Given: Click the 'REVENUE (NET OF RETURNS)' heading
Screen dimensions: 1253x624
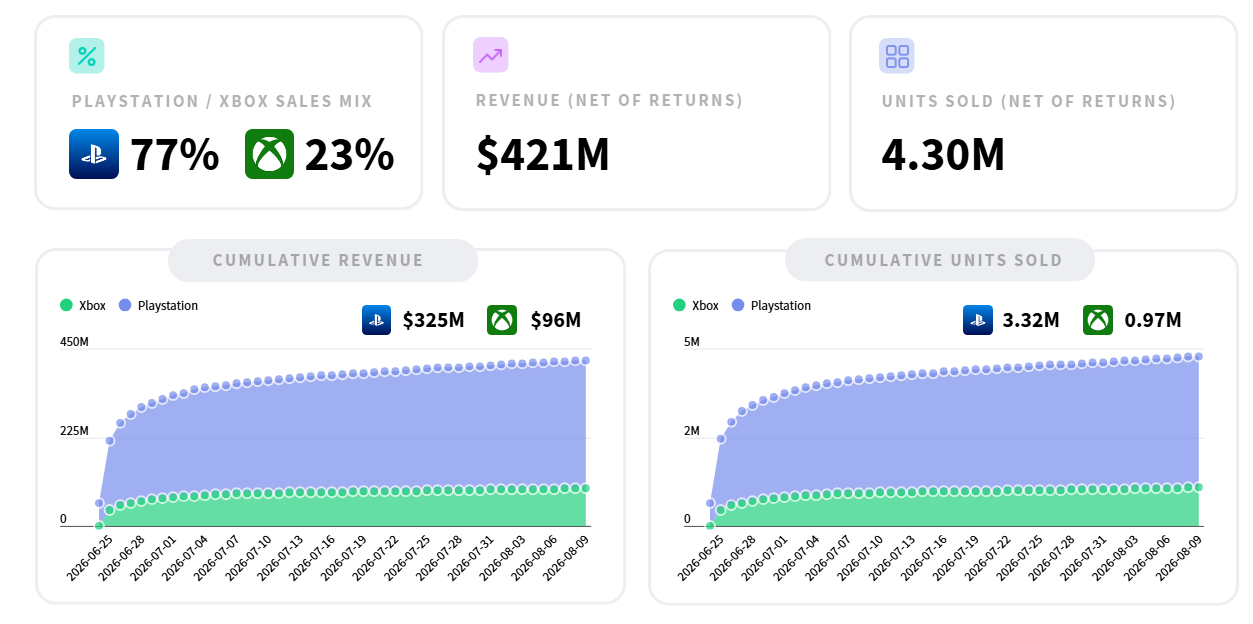Looking at the screenshot, I should (x=610, y=101).
